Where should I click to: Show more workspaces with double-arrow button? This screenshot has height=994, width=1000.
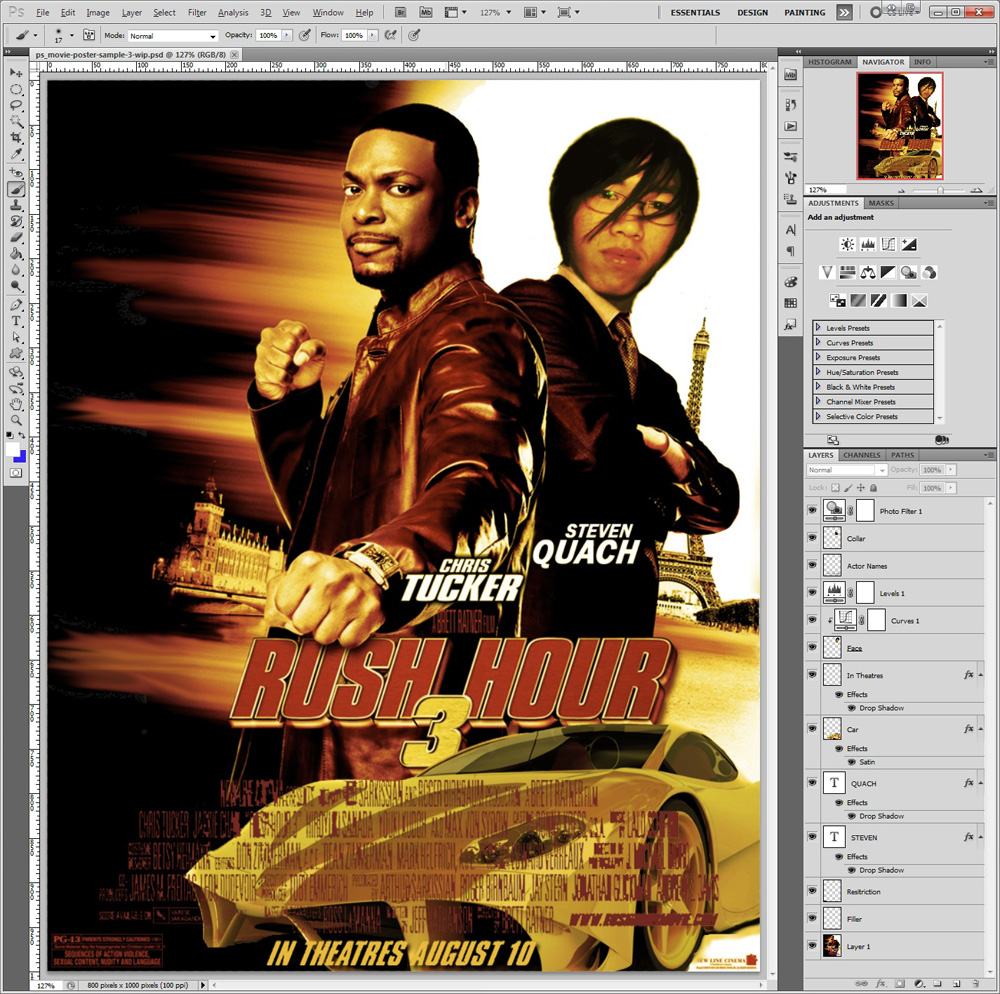(x=844, y=12)
